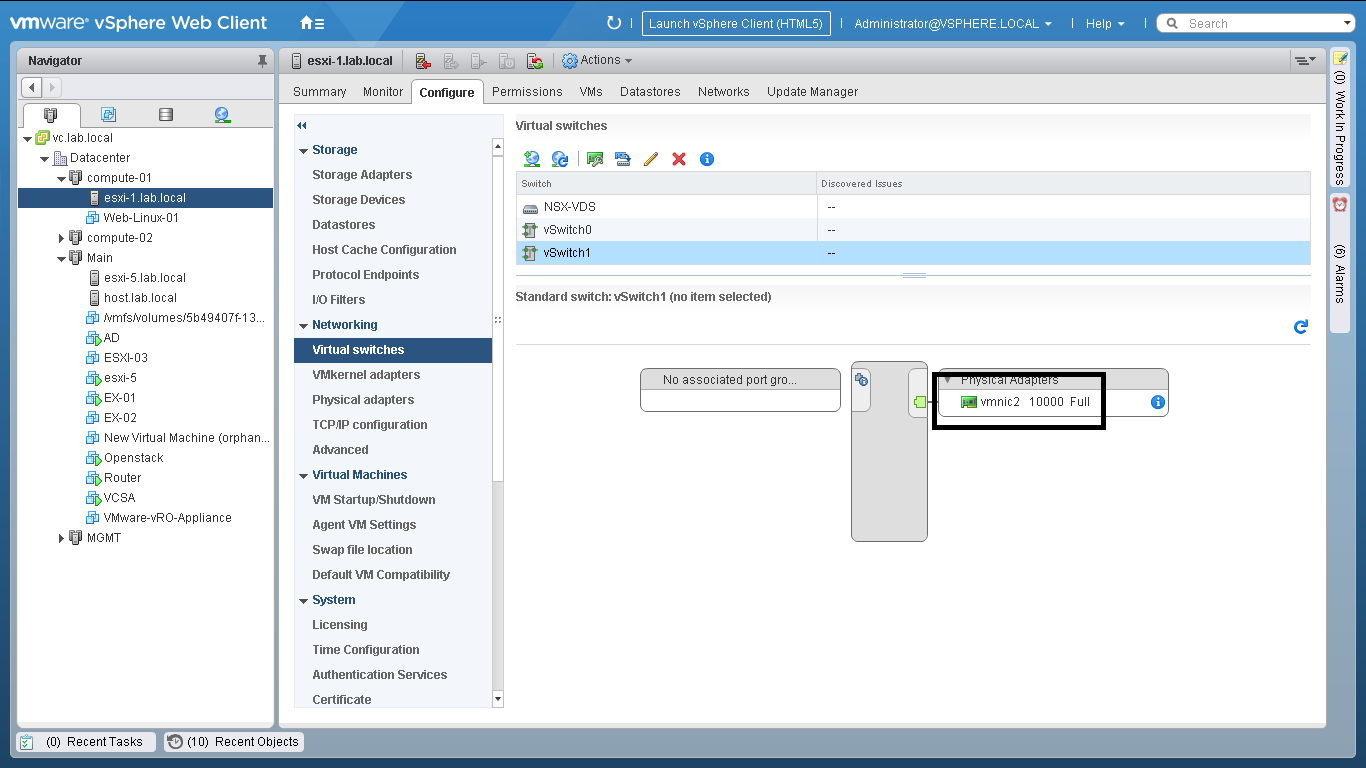Click the vmnic2 adapter info icon
The height and width of the screenshot is (768, 1366).
pos(1157,402)
